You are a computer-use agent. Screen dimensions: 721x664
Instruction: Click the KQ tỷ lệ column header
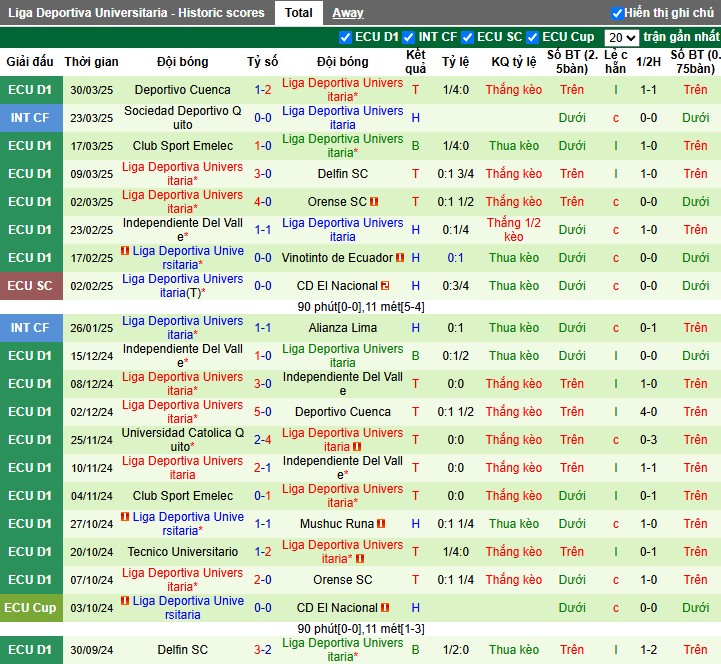click(514, 62)
